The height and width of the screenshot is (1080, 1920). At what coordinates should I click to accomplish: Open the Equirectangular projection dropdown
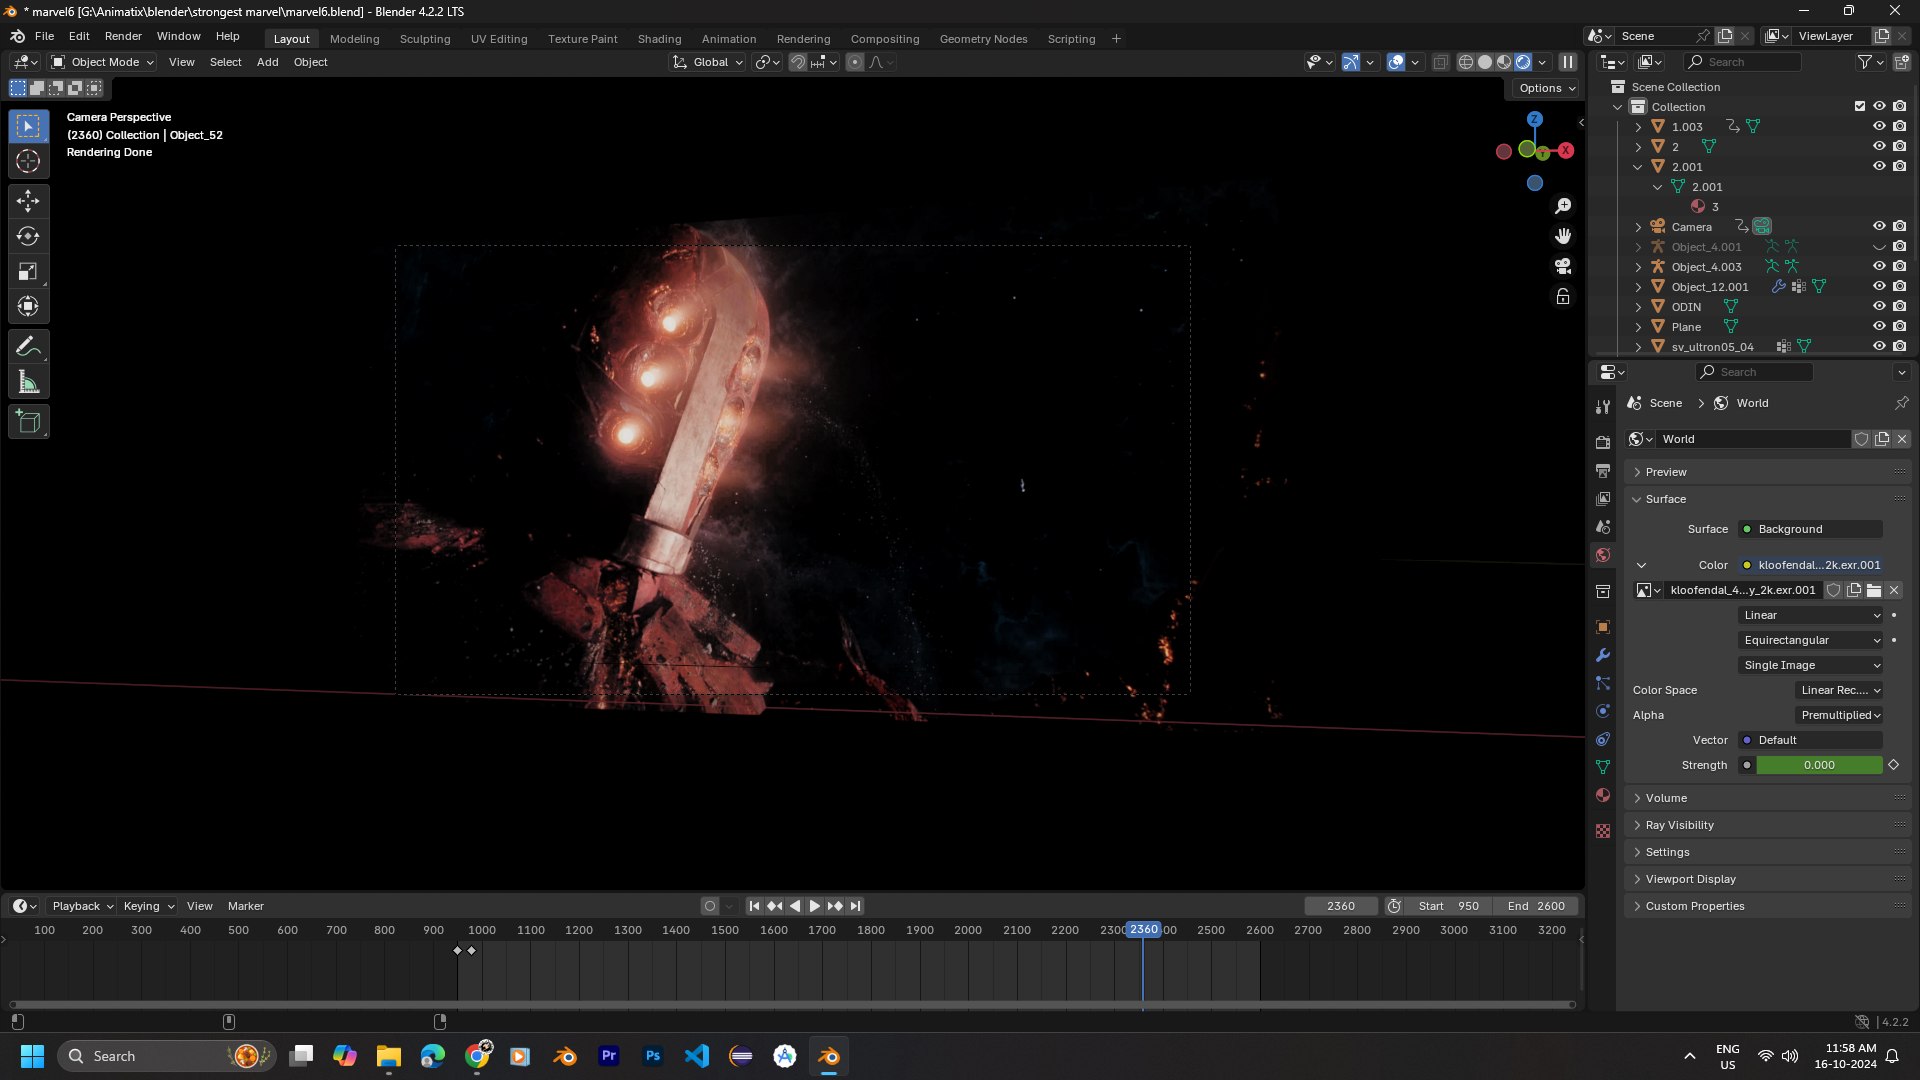tap(1811, 640)
